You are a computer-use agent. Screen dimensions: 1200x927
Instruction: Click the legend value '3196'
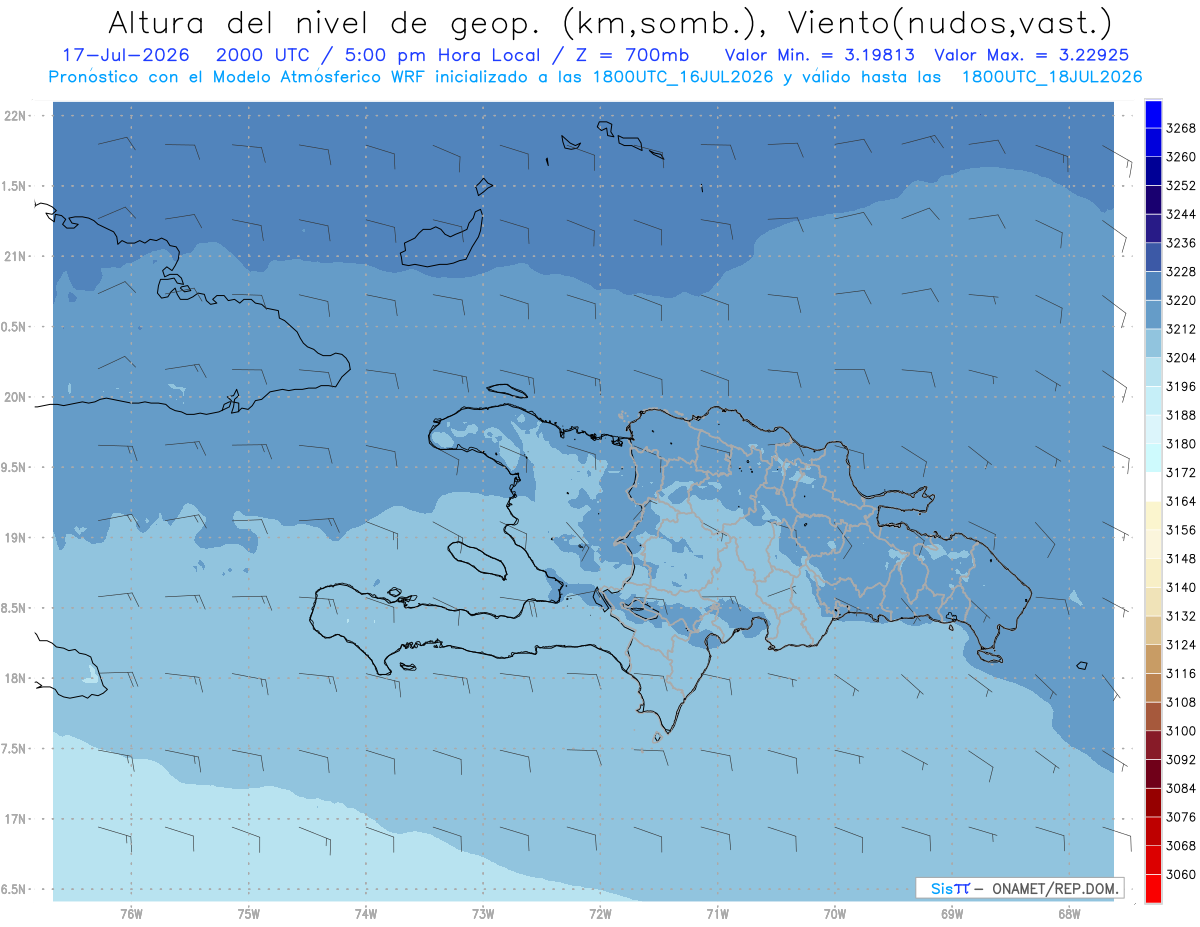1181,387
